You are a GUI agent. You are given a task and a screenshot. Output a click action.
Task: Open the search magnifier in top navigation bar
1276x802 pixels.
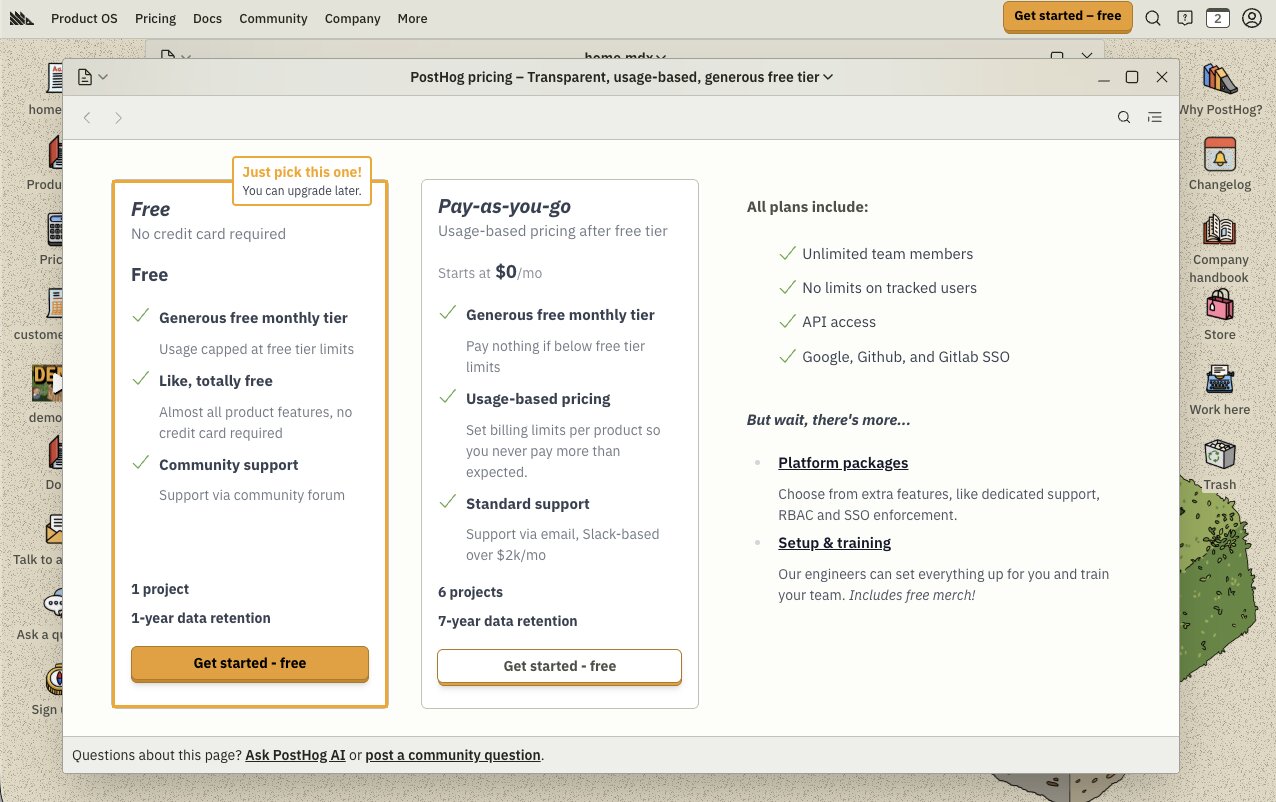(x=1153, y=18)
